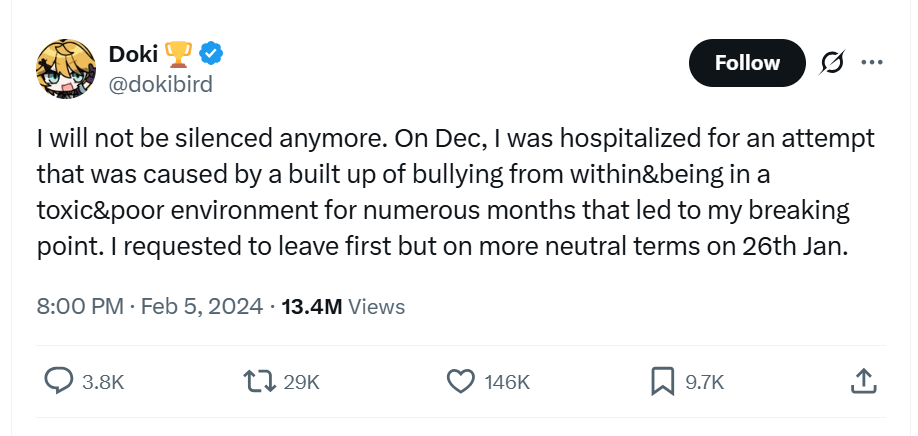Open the @dokibird handle link

coord(159,84)
